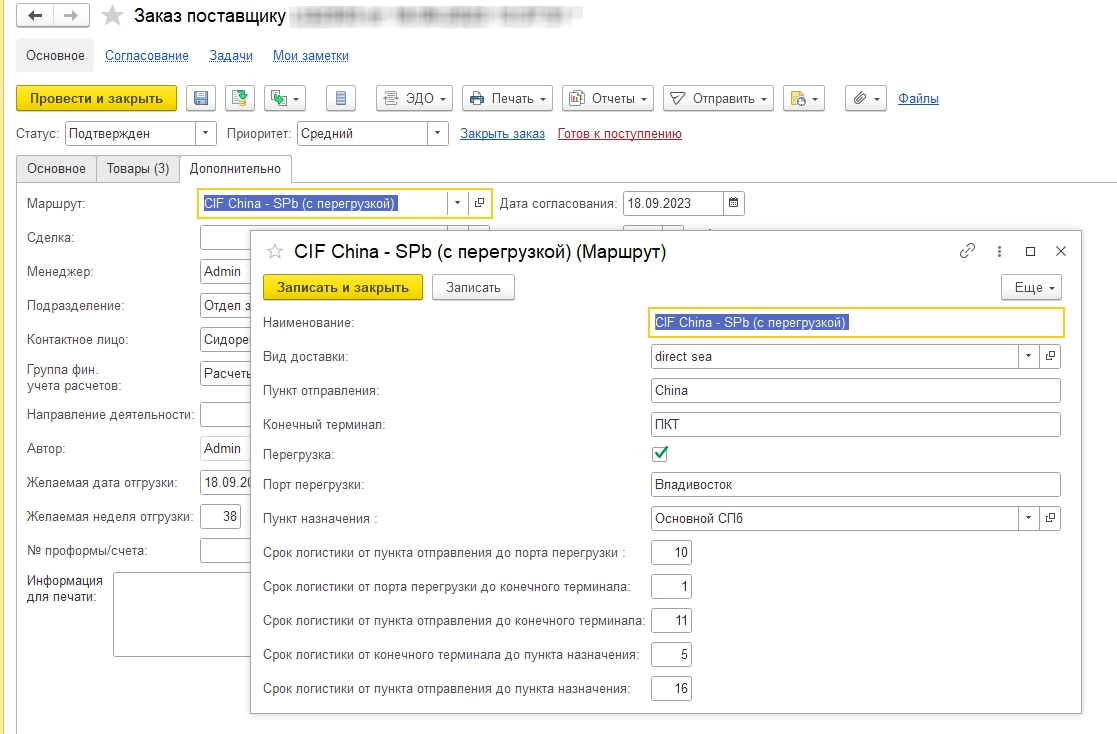This screenshot has width=1117, height=734.
Task: Expand the Статус dropdown
Action: point(205,133)
